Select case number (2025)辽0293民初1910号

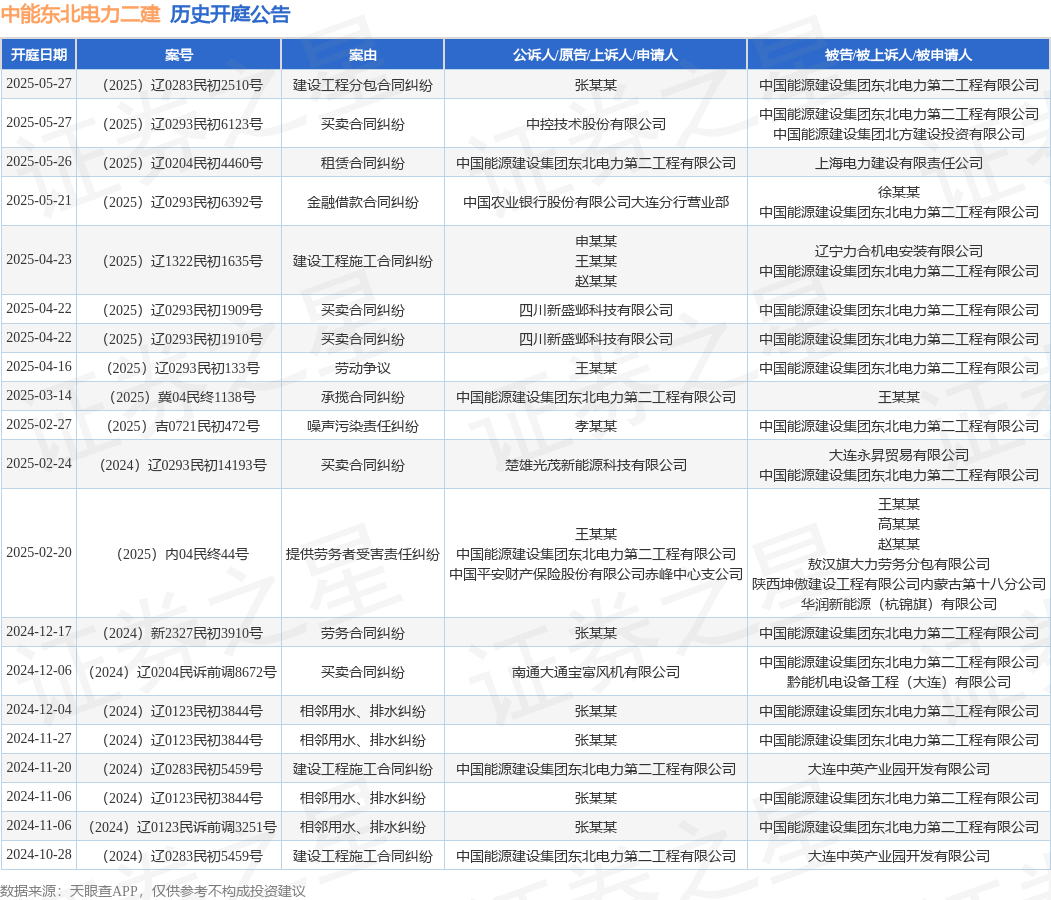point(179,339)
